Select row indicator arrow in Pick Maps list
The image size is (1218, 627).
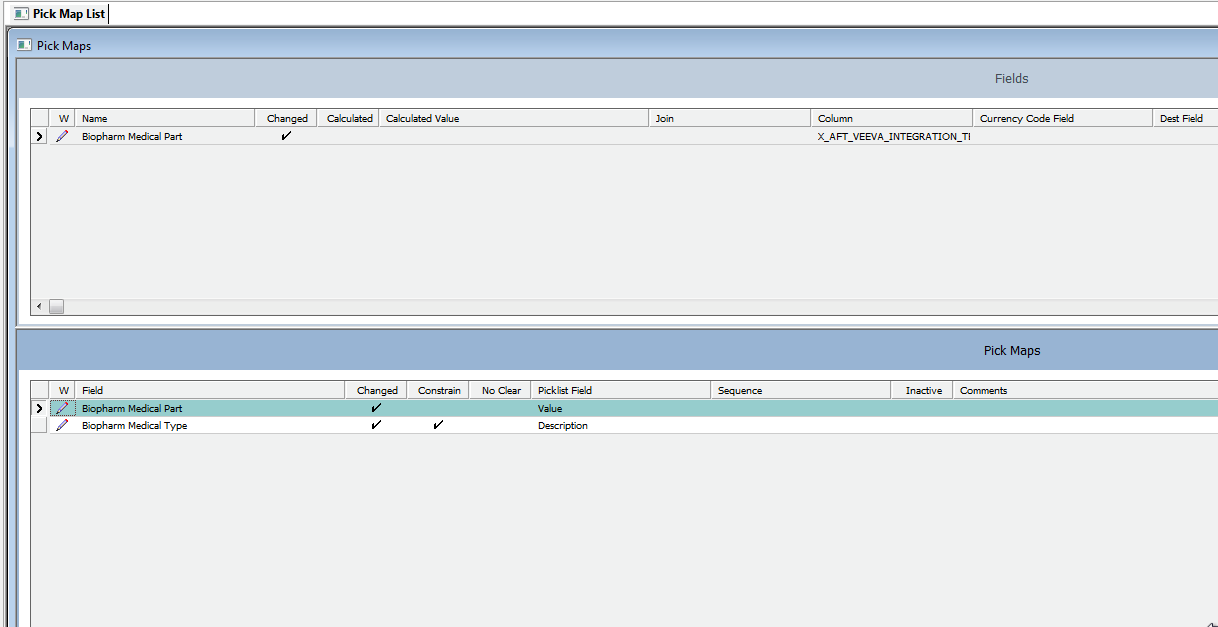coord(40,408)
